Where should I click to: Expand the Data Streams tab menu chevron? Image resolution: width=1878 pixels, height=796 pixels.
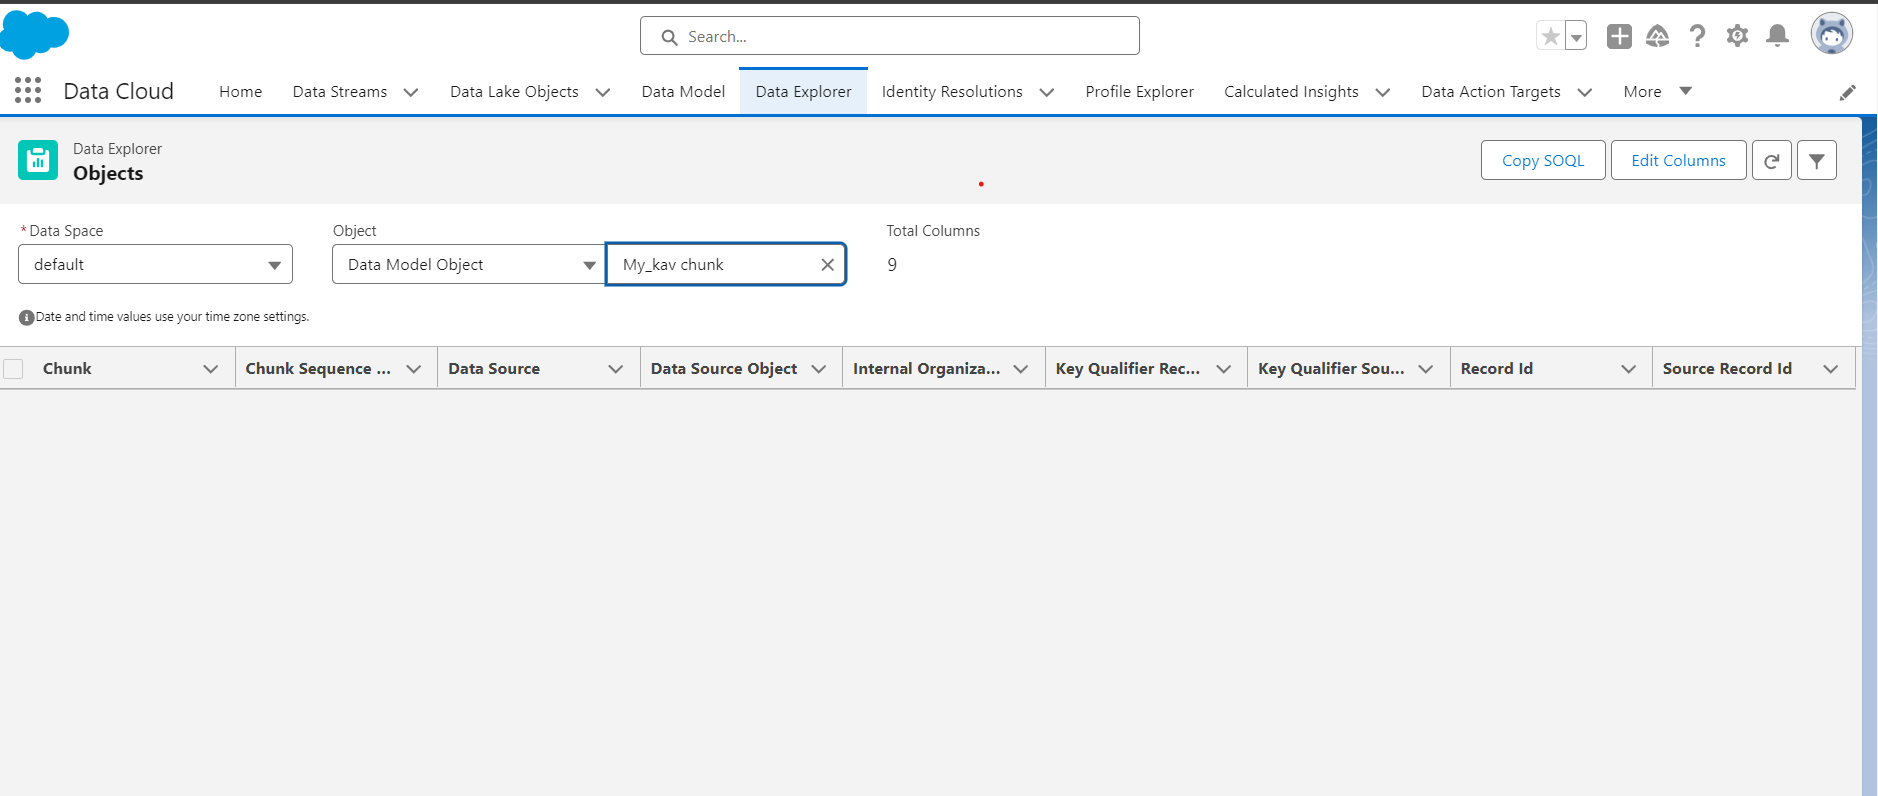click(411, 92)
